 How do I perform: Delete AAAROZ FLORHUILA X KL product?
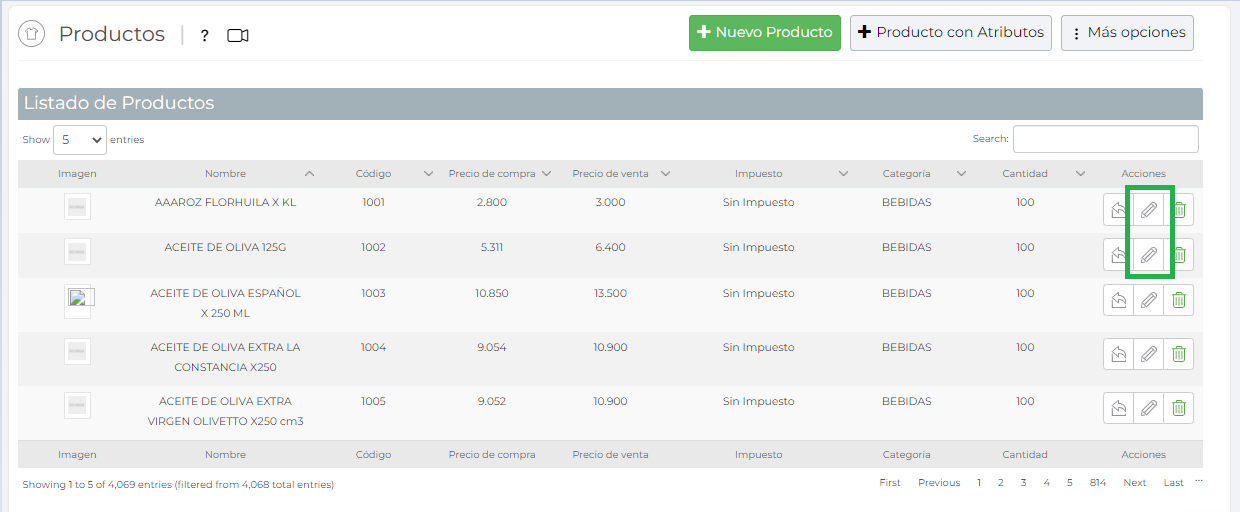1179,210
